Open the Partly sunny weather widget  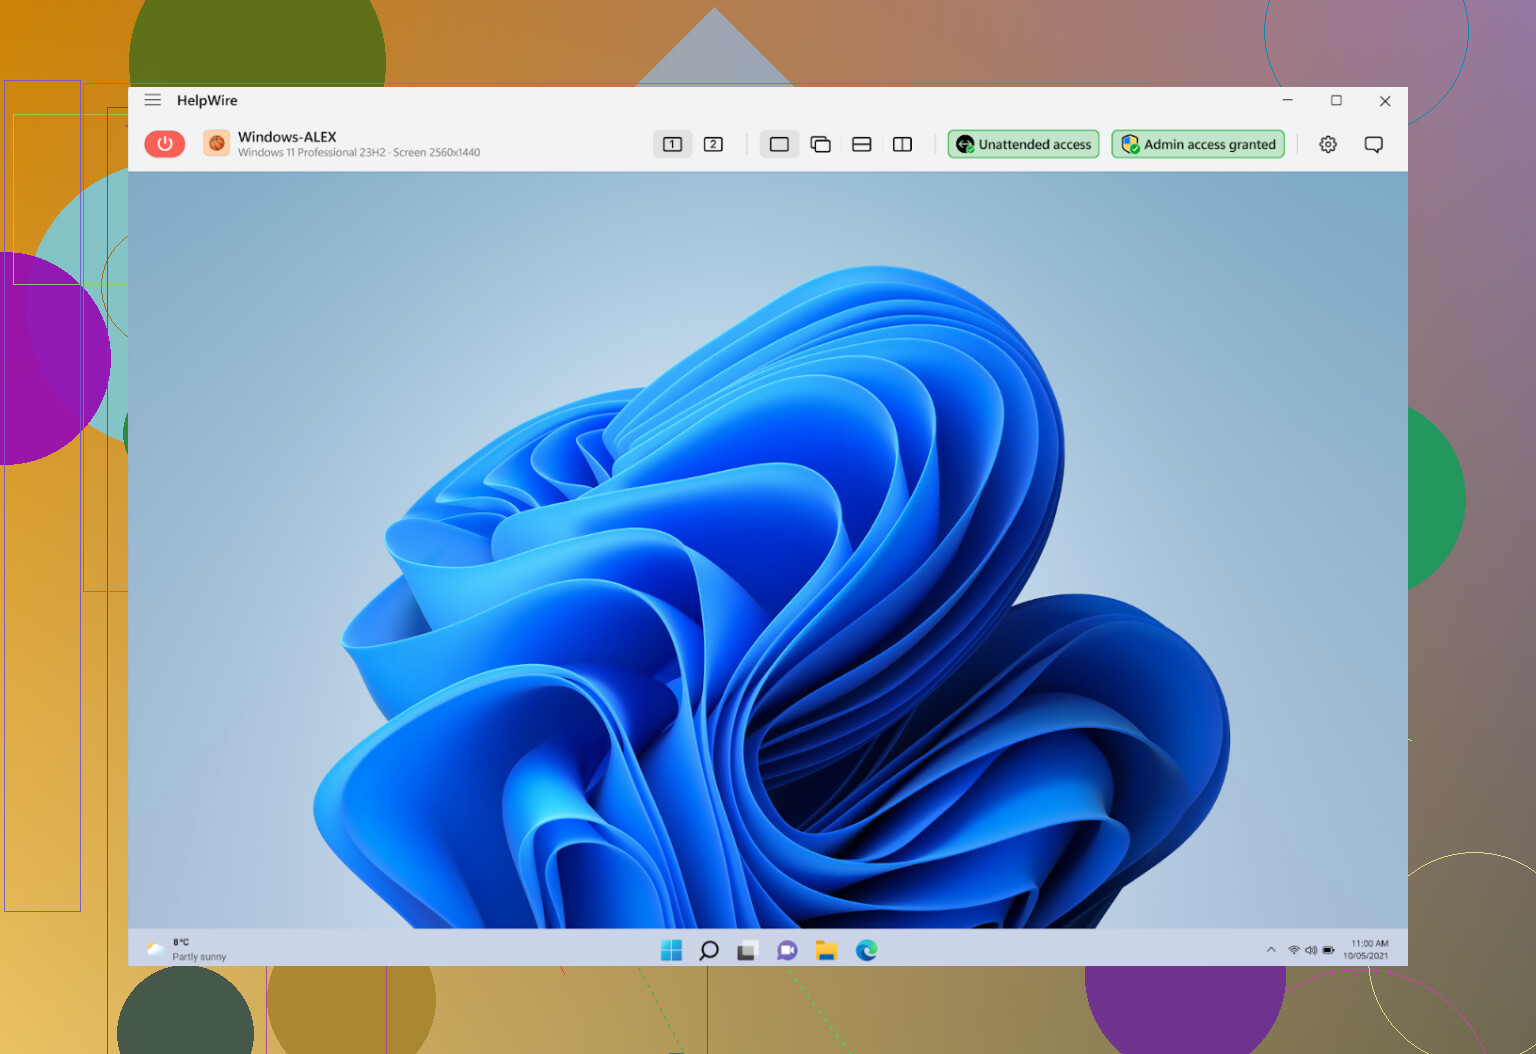coord(187,949)
